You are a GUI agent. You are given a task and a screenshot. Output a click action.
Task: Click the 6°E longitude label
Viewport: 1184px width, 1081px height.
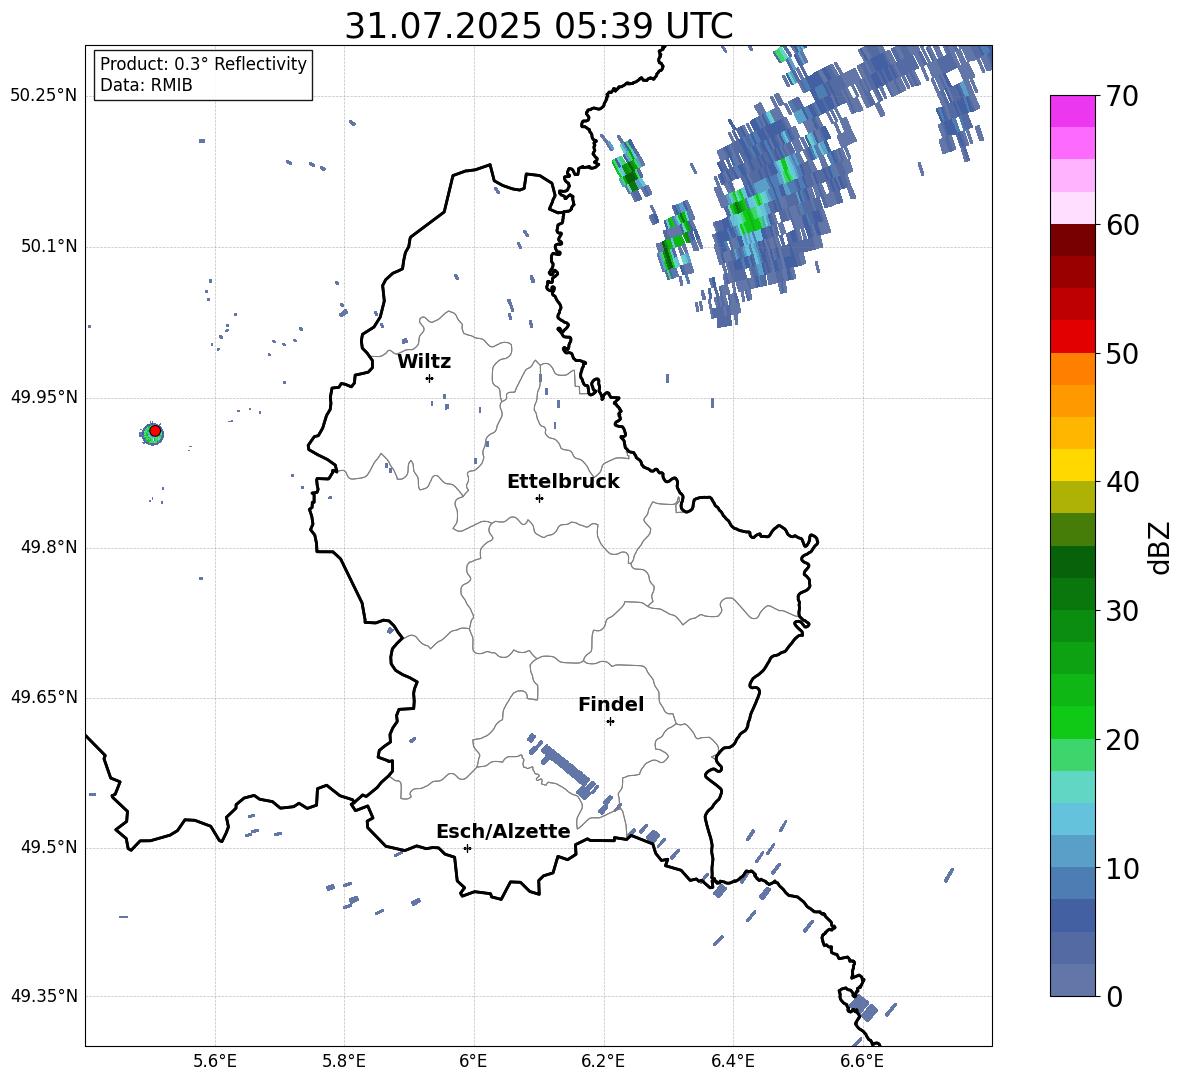473,1061
